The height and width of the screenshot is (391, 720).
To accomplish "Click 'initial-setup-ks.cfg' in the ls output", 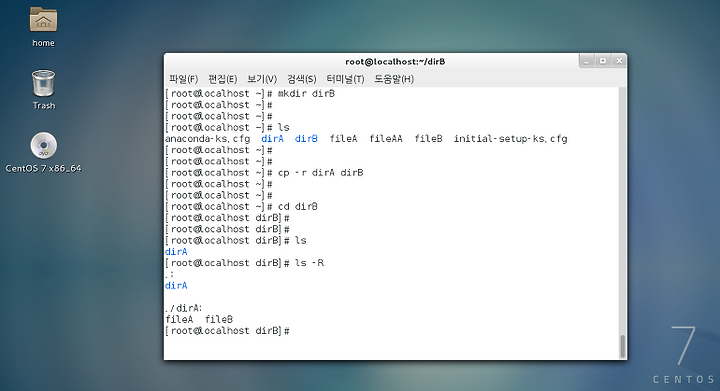I will [511, 139].
